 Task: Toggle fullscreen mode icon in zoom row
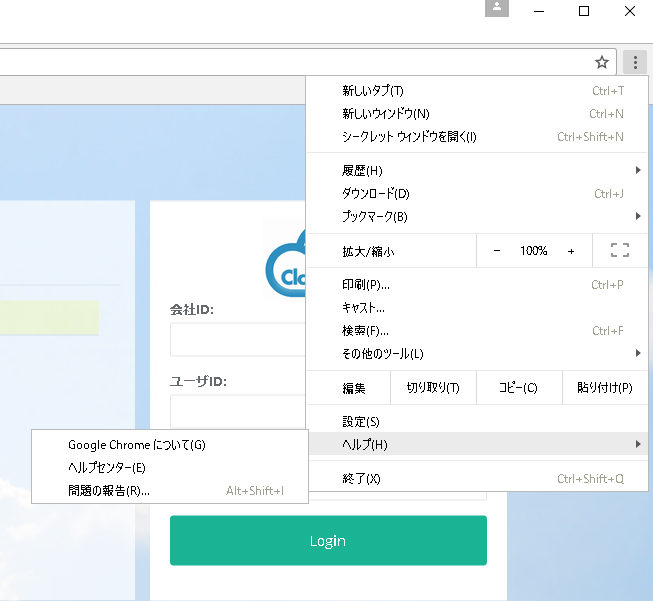(x=619, y=251)
